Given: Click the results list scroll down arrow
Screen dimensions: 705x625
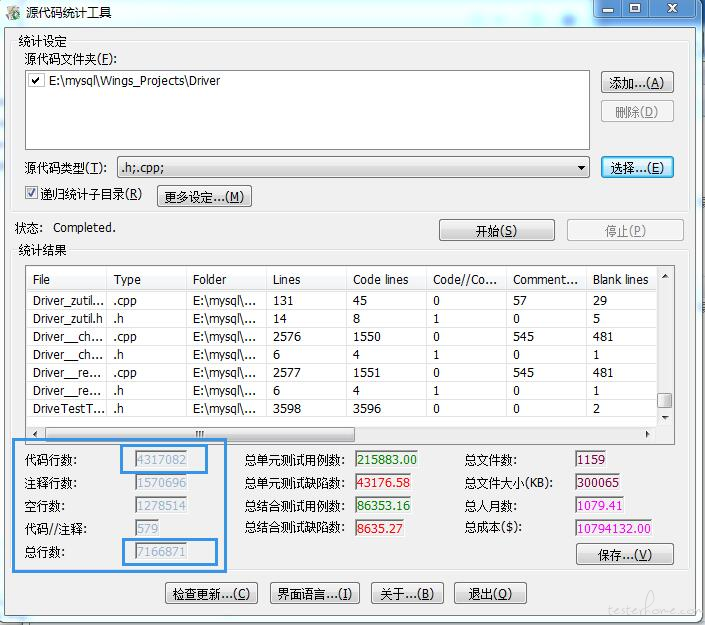Looking at the screenshot, I should [x=665, y=418].
